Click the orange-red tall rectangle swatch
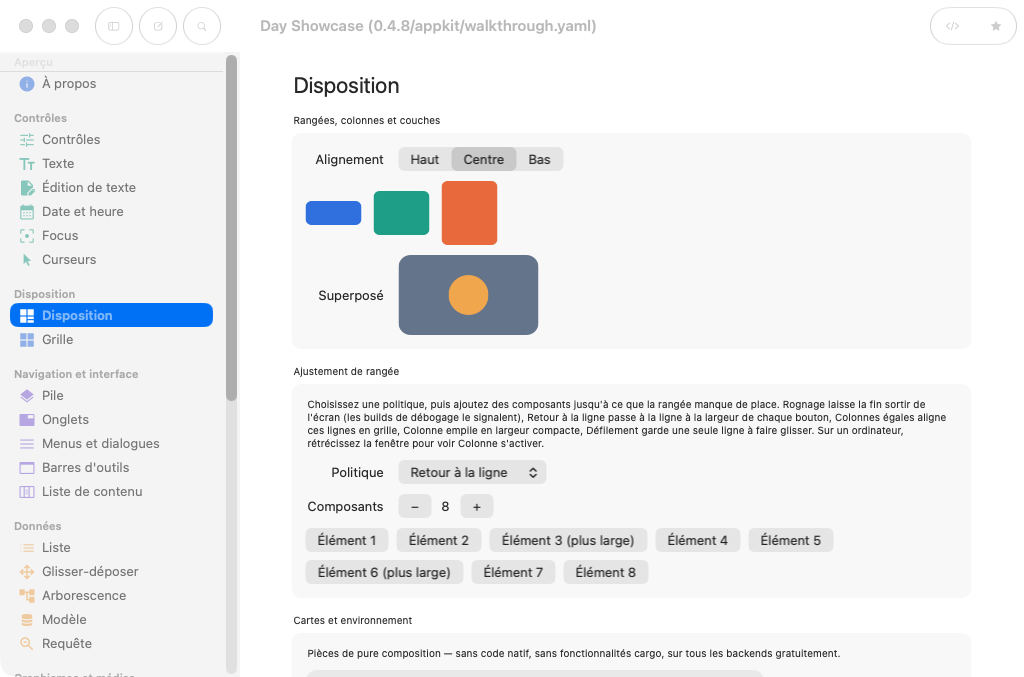 click(470, 213)
